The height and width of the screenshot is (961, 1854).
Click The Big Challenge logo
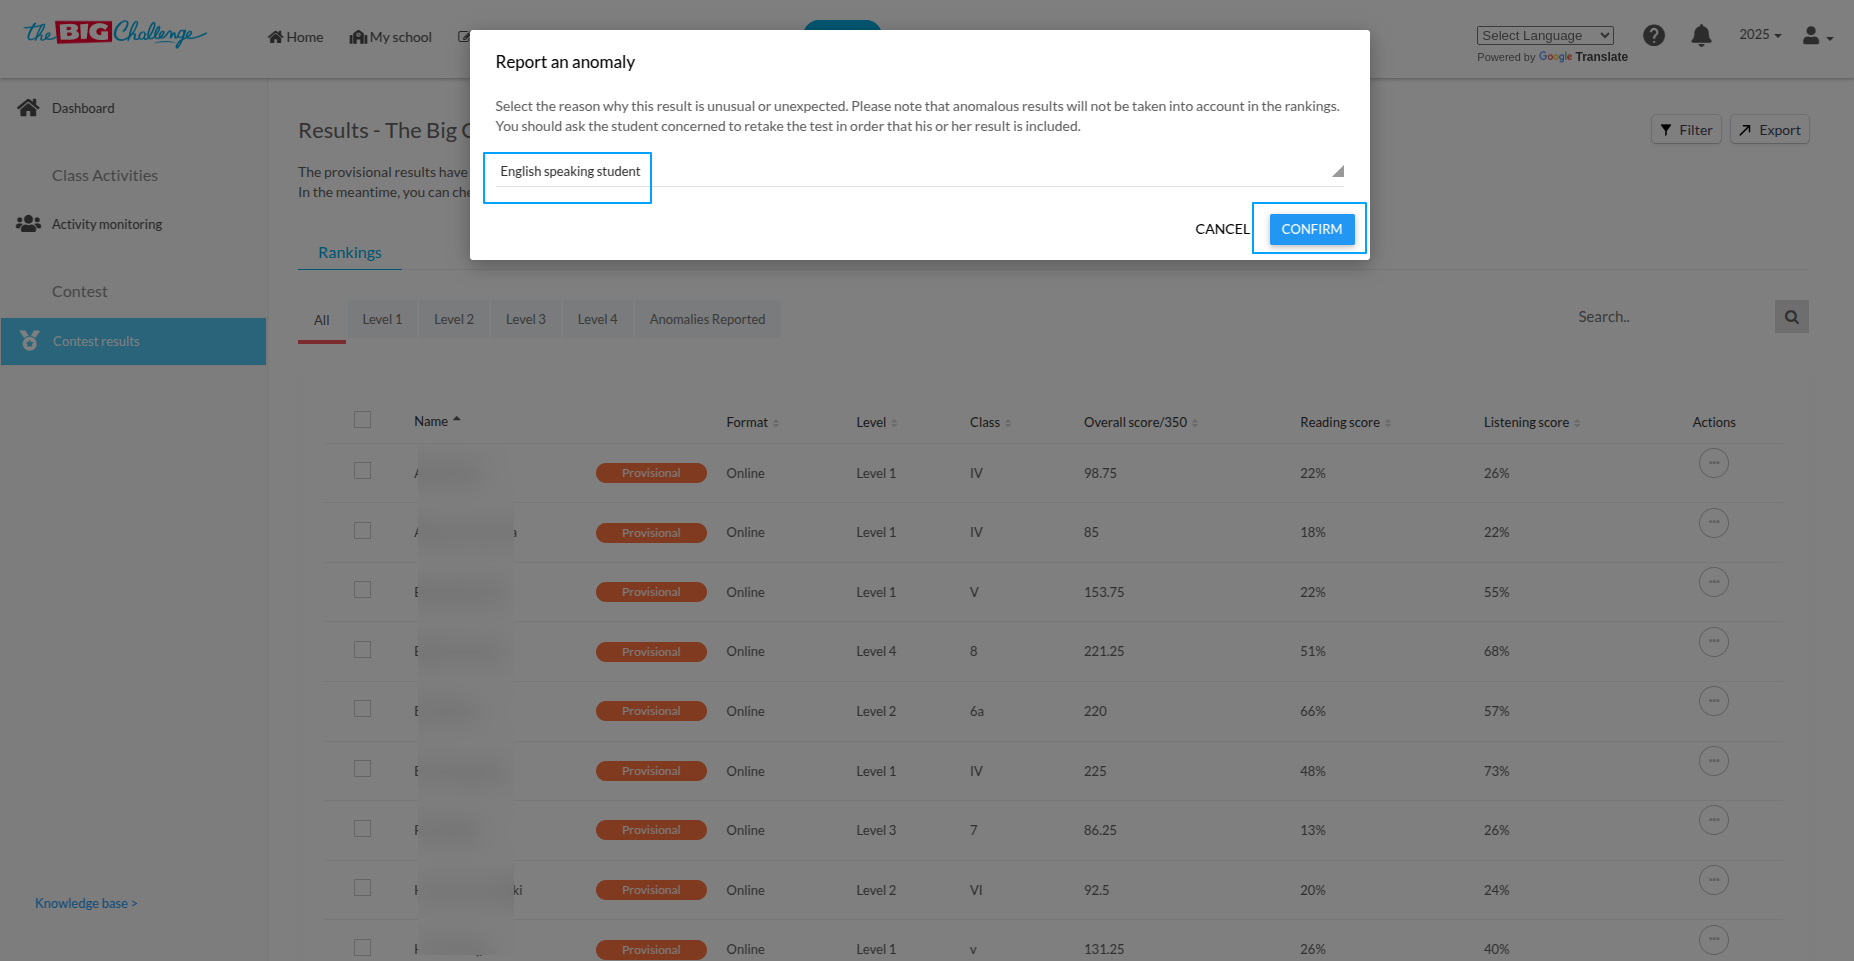tap(115, 34)
